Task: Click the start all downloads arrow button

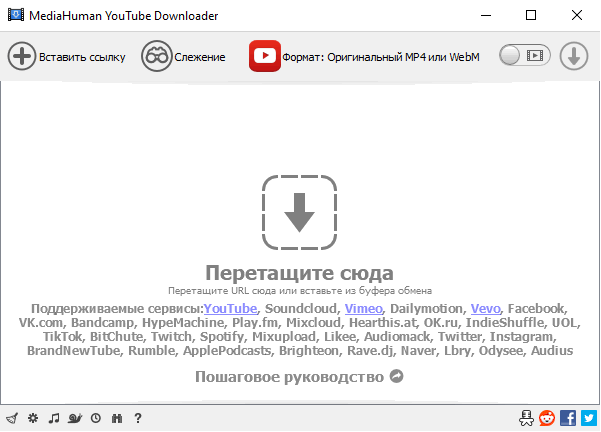Action: pos(573,56)
